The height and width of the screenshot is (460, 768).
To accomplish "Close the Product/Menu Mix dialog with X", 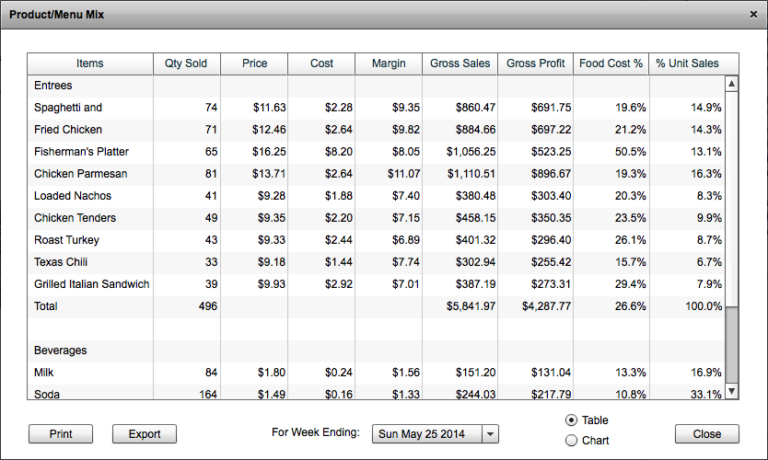I will tap(752, 14).
